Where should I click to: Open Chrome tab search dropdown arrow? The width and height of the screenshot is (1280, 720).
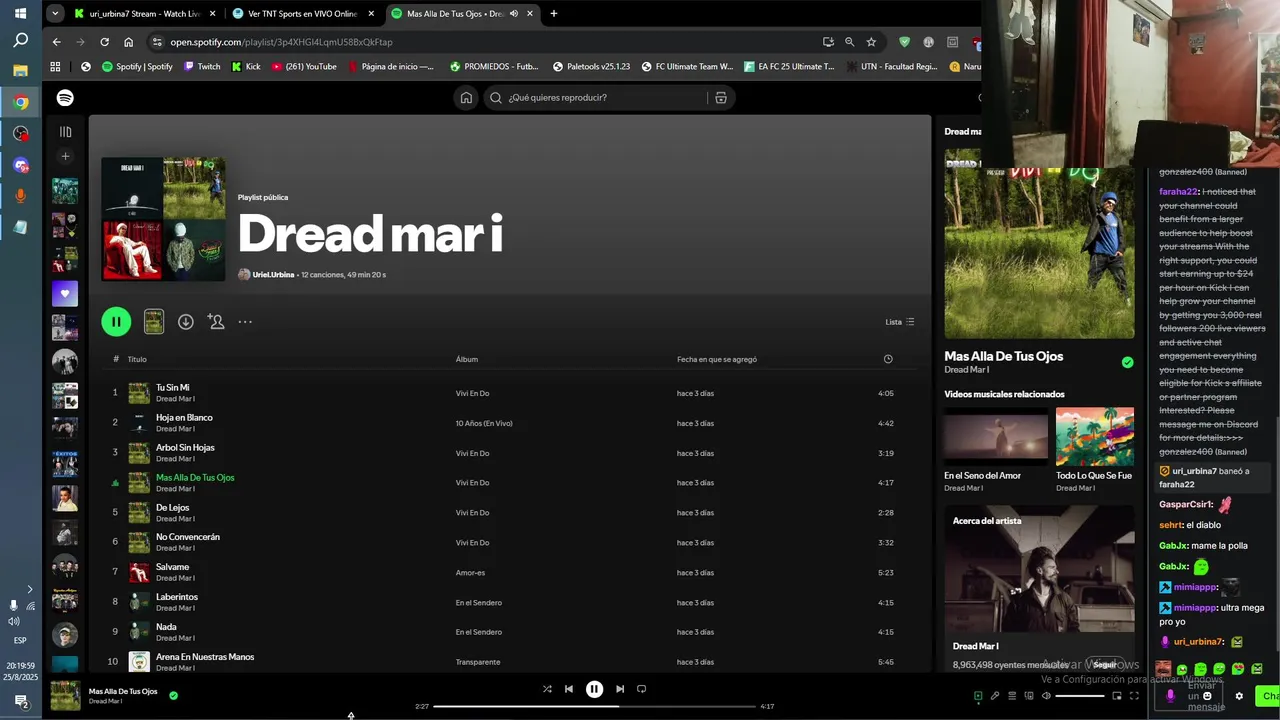tap(55, 14)
